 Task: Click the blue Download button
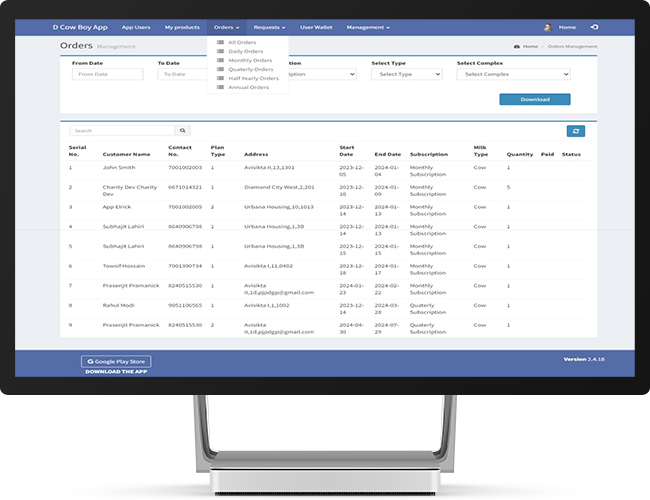535,99
